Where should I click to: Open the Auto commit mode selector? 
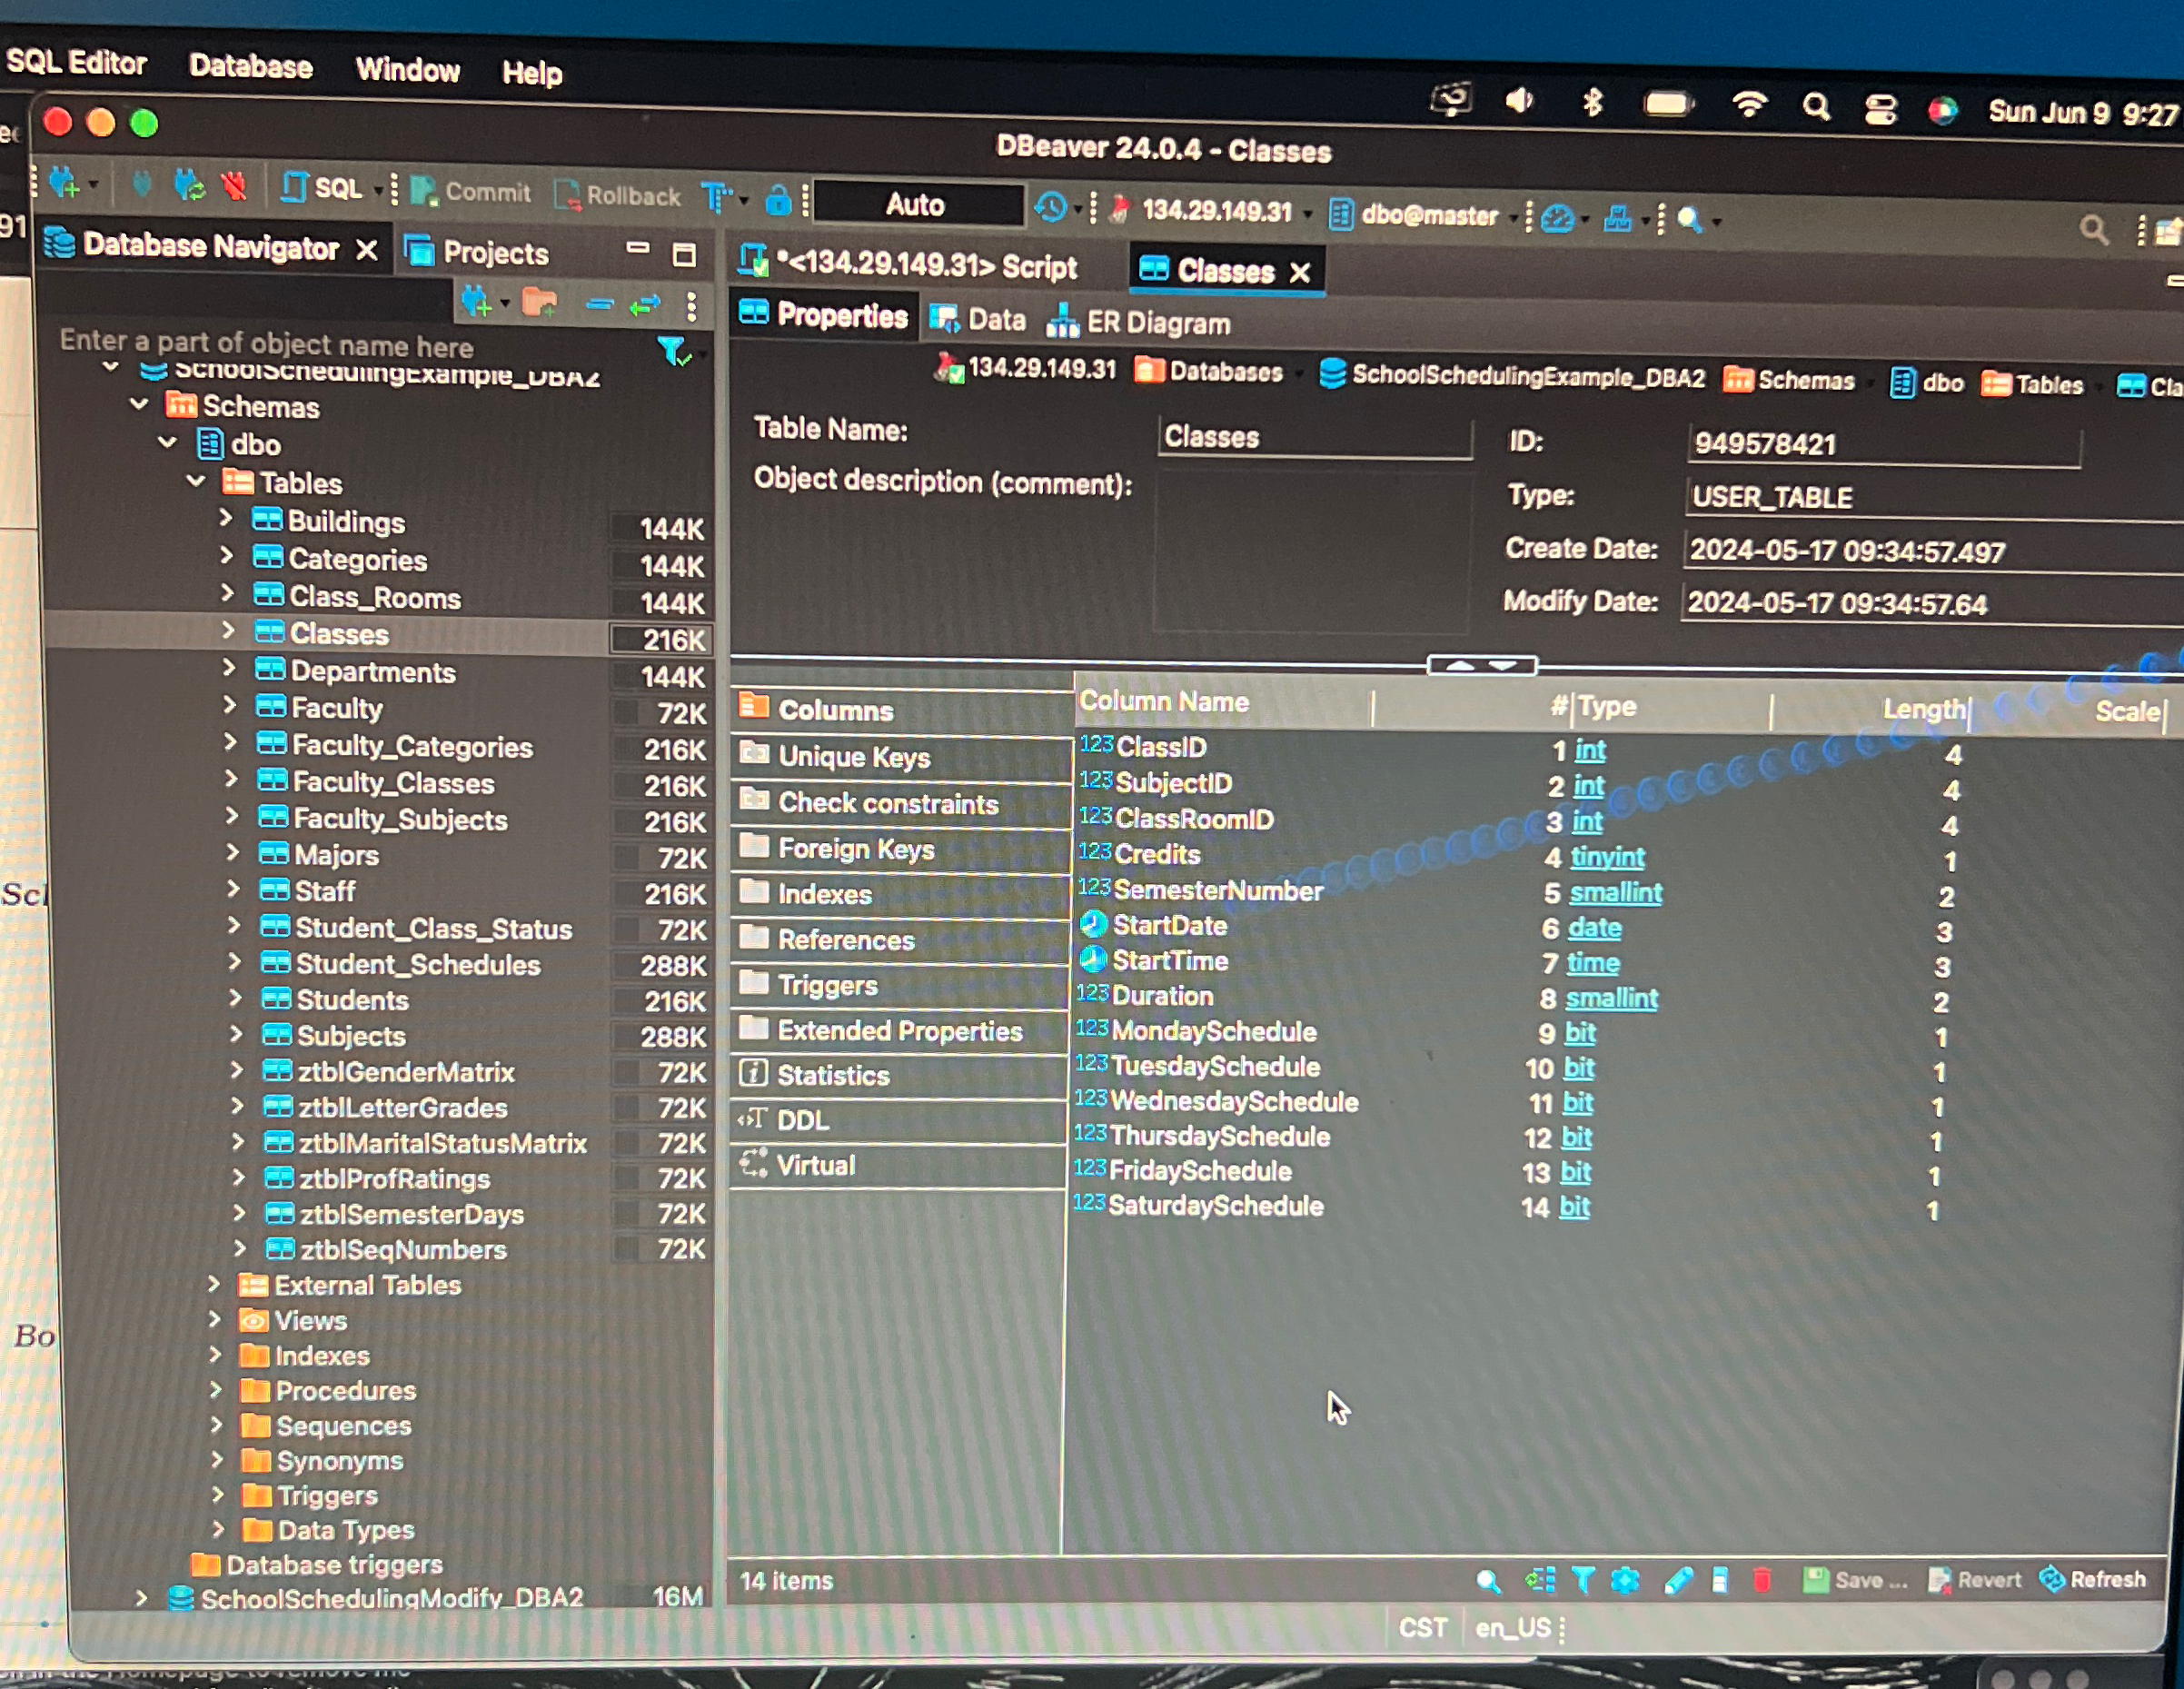pyautogui.click(x=917, y=205)
